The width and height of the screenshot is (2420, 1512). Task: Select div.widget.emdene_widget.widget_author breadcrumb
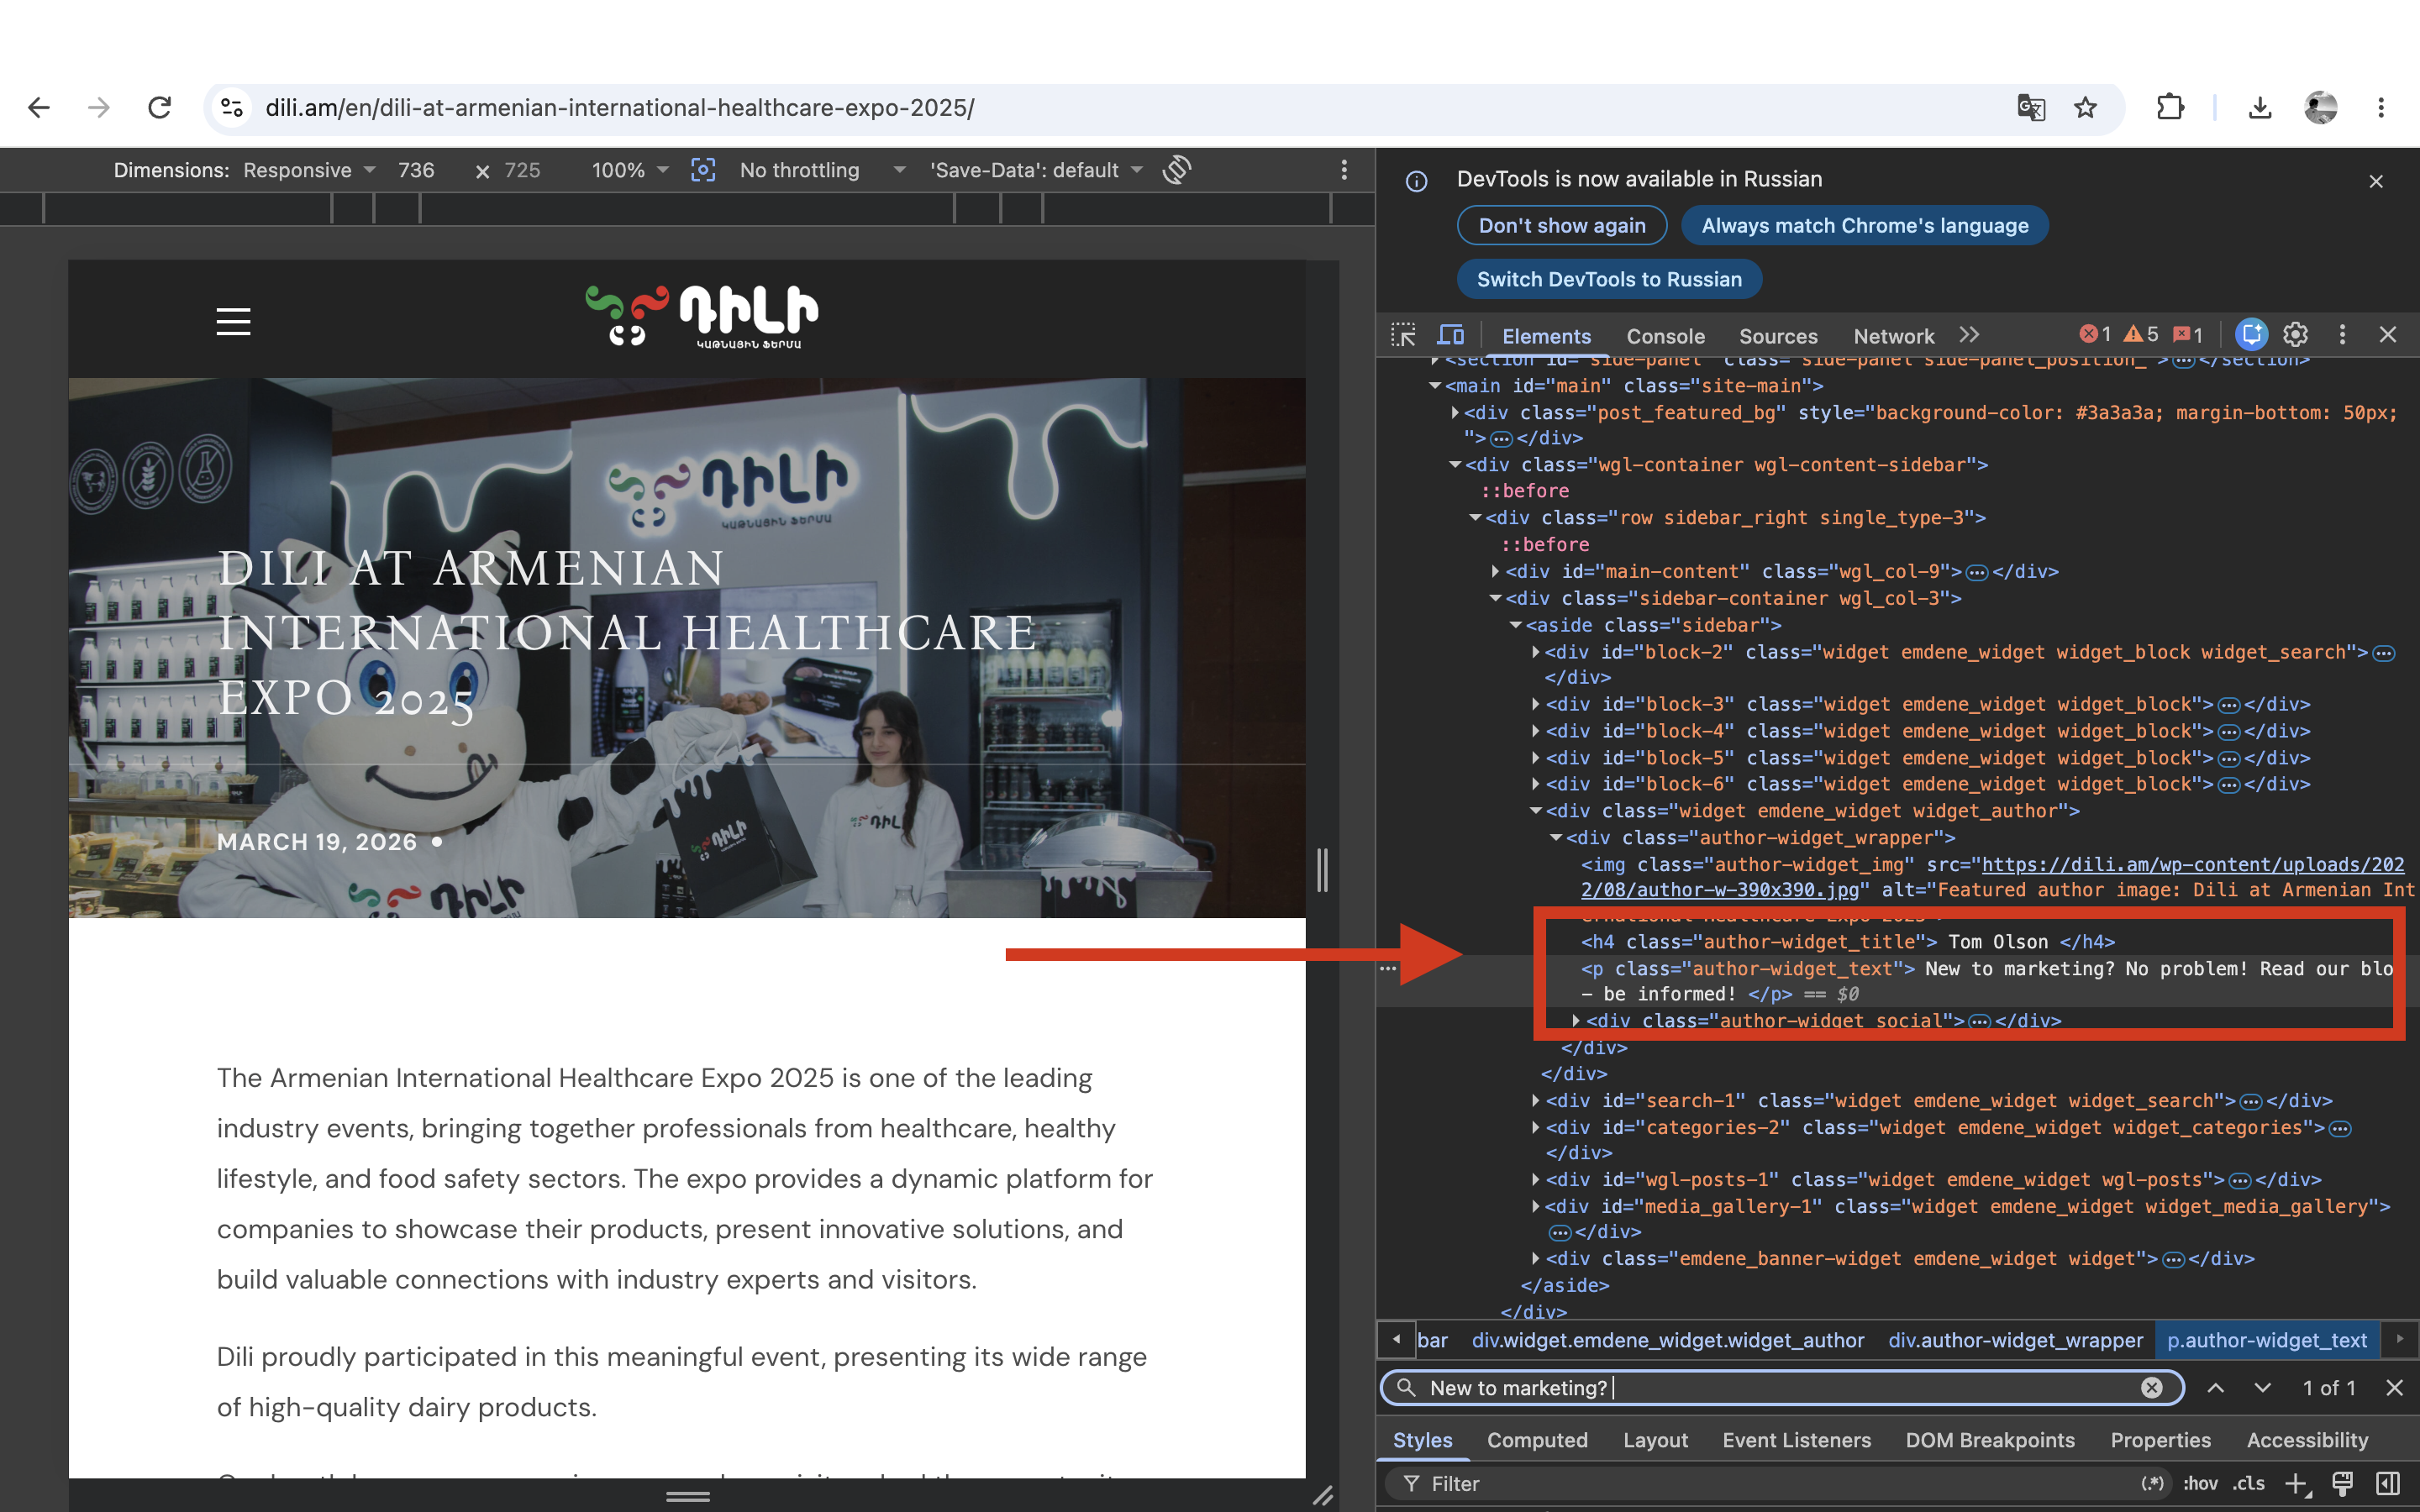1668,1340
